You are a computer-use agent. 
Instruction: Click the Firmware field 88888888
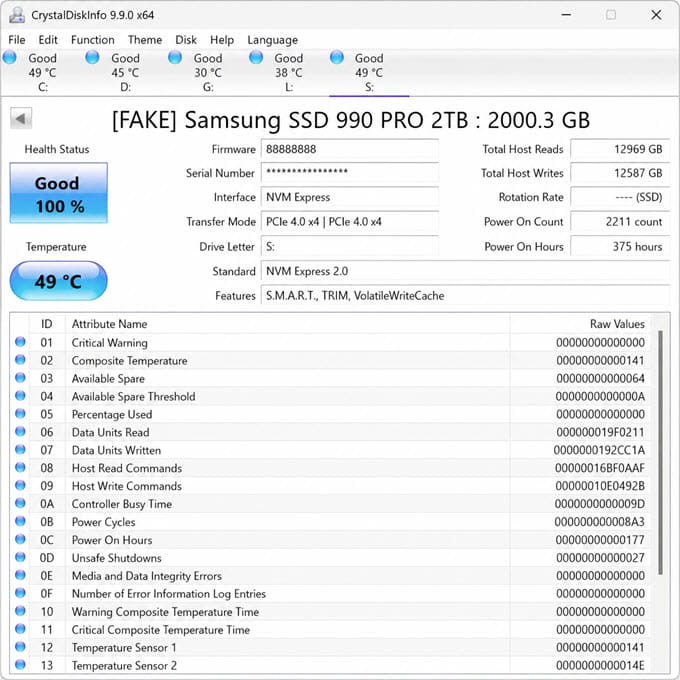click(350, 149)
